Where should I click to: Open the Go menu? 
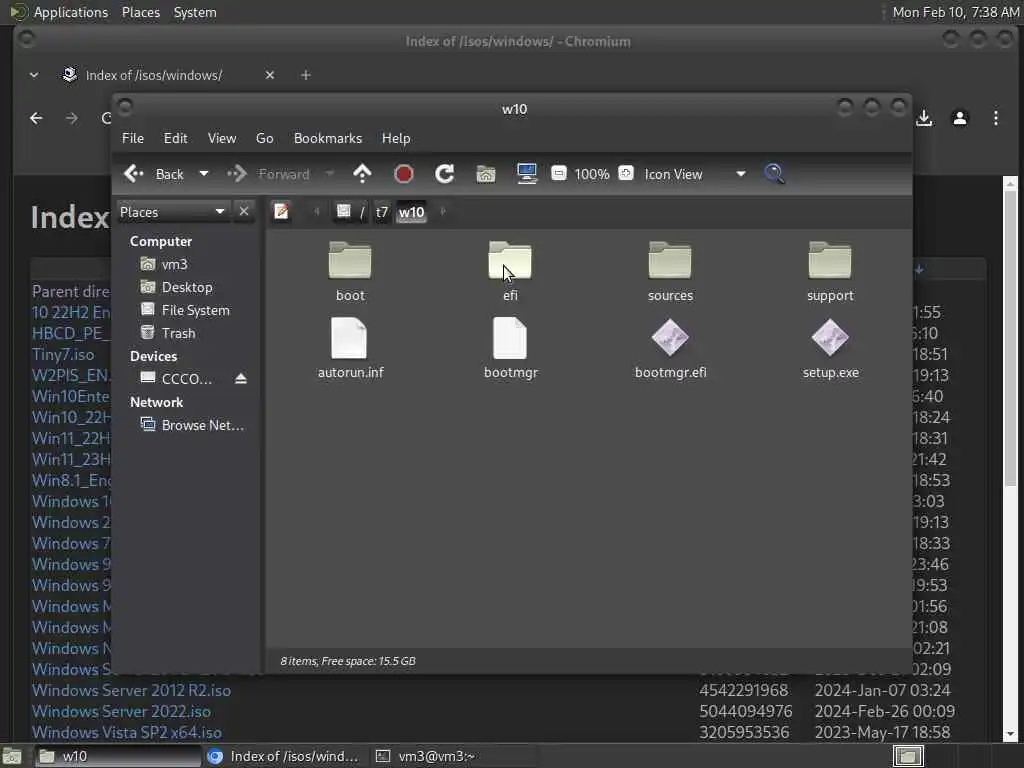[x=264, y=138]
